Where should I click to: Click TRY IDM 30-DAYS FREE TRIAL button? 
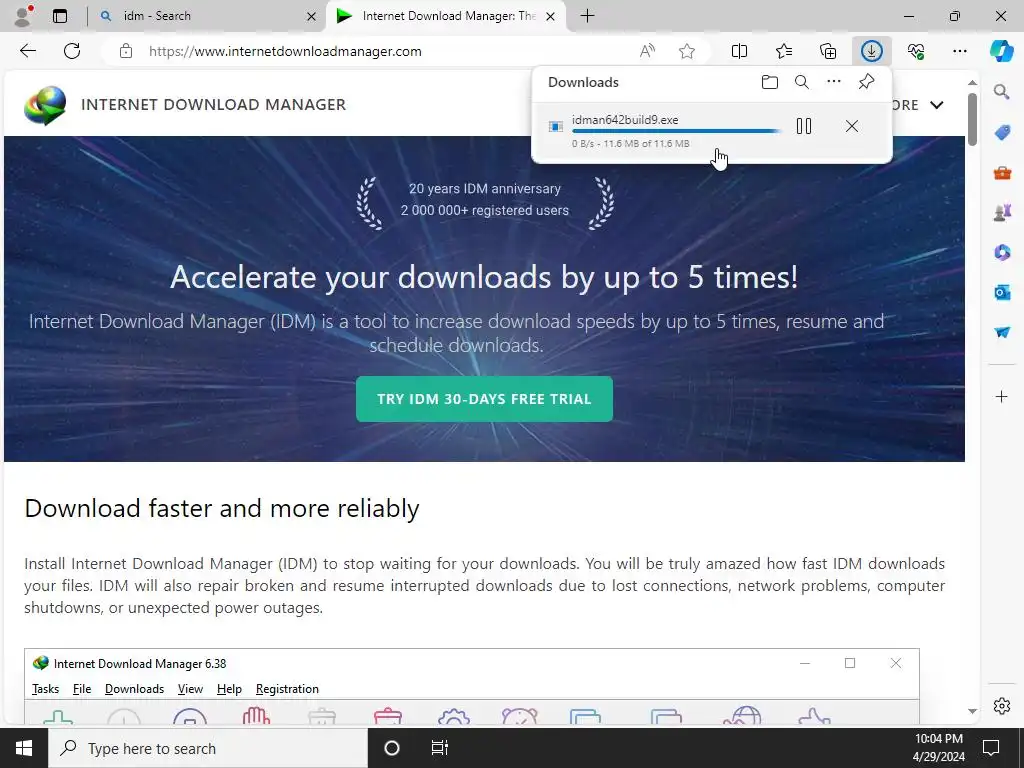(x=484, y=399)
